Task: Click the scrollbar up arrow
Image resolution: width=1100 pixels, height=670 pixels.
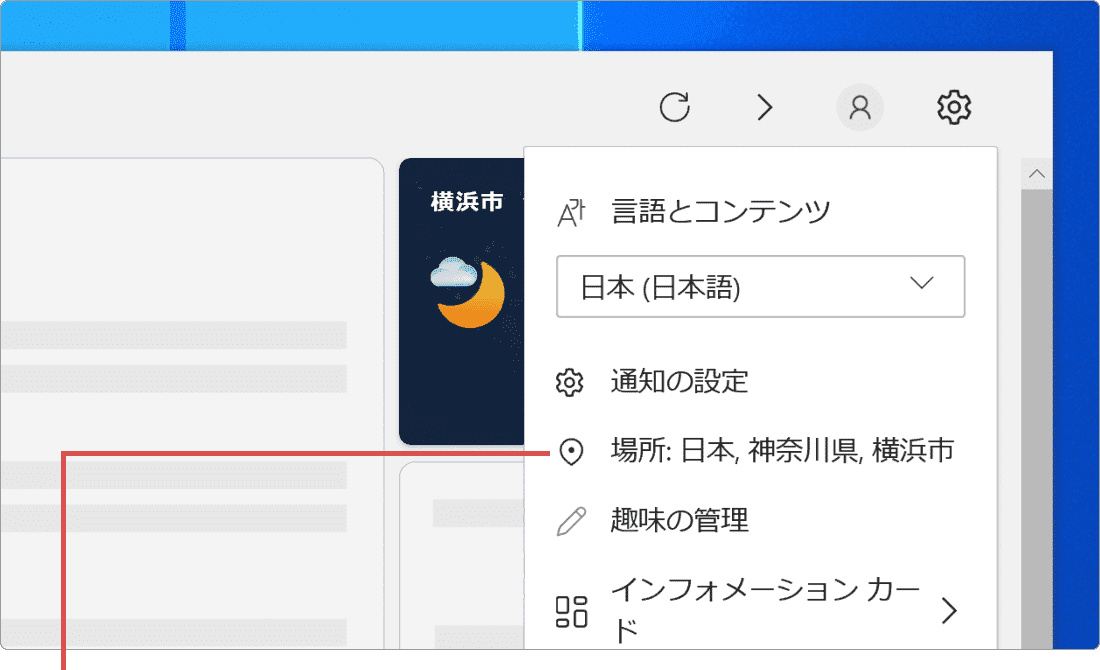Action: [x=1038, y=172]
